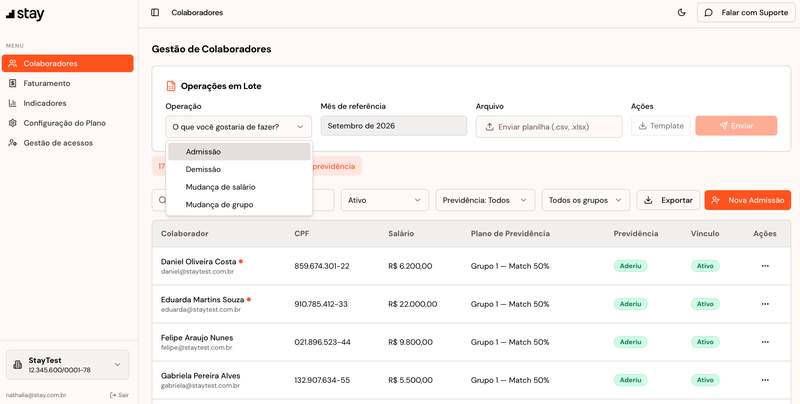This screenshot has width=800, height=404.
Task: Choose Mudança de grupo option
Action: tap(239, 205)
